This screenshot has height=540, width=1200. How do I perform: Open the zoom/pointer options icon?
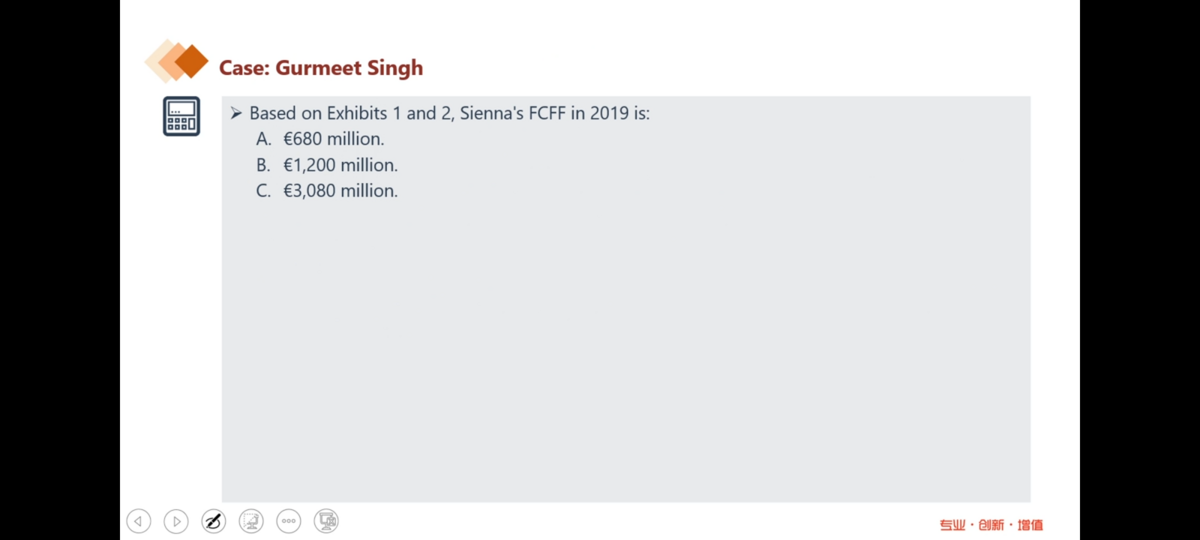point(251,521)
